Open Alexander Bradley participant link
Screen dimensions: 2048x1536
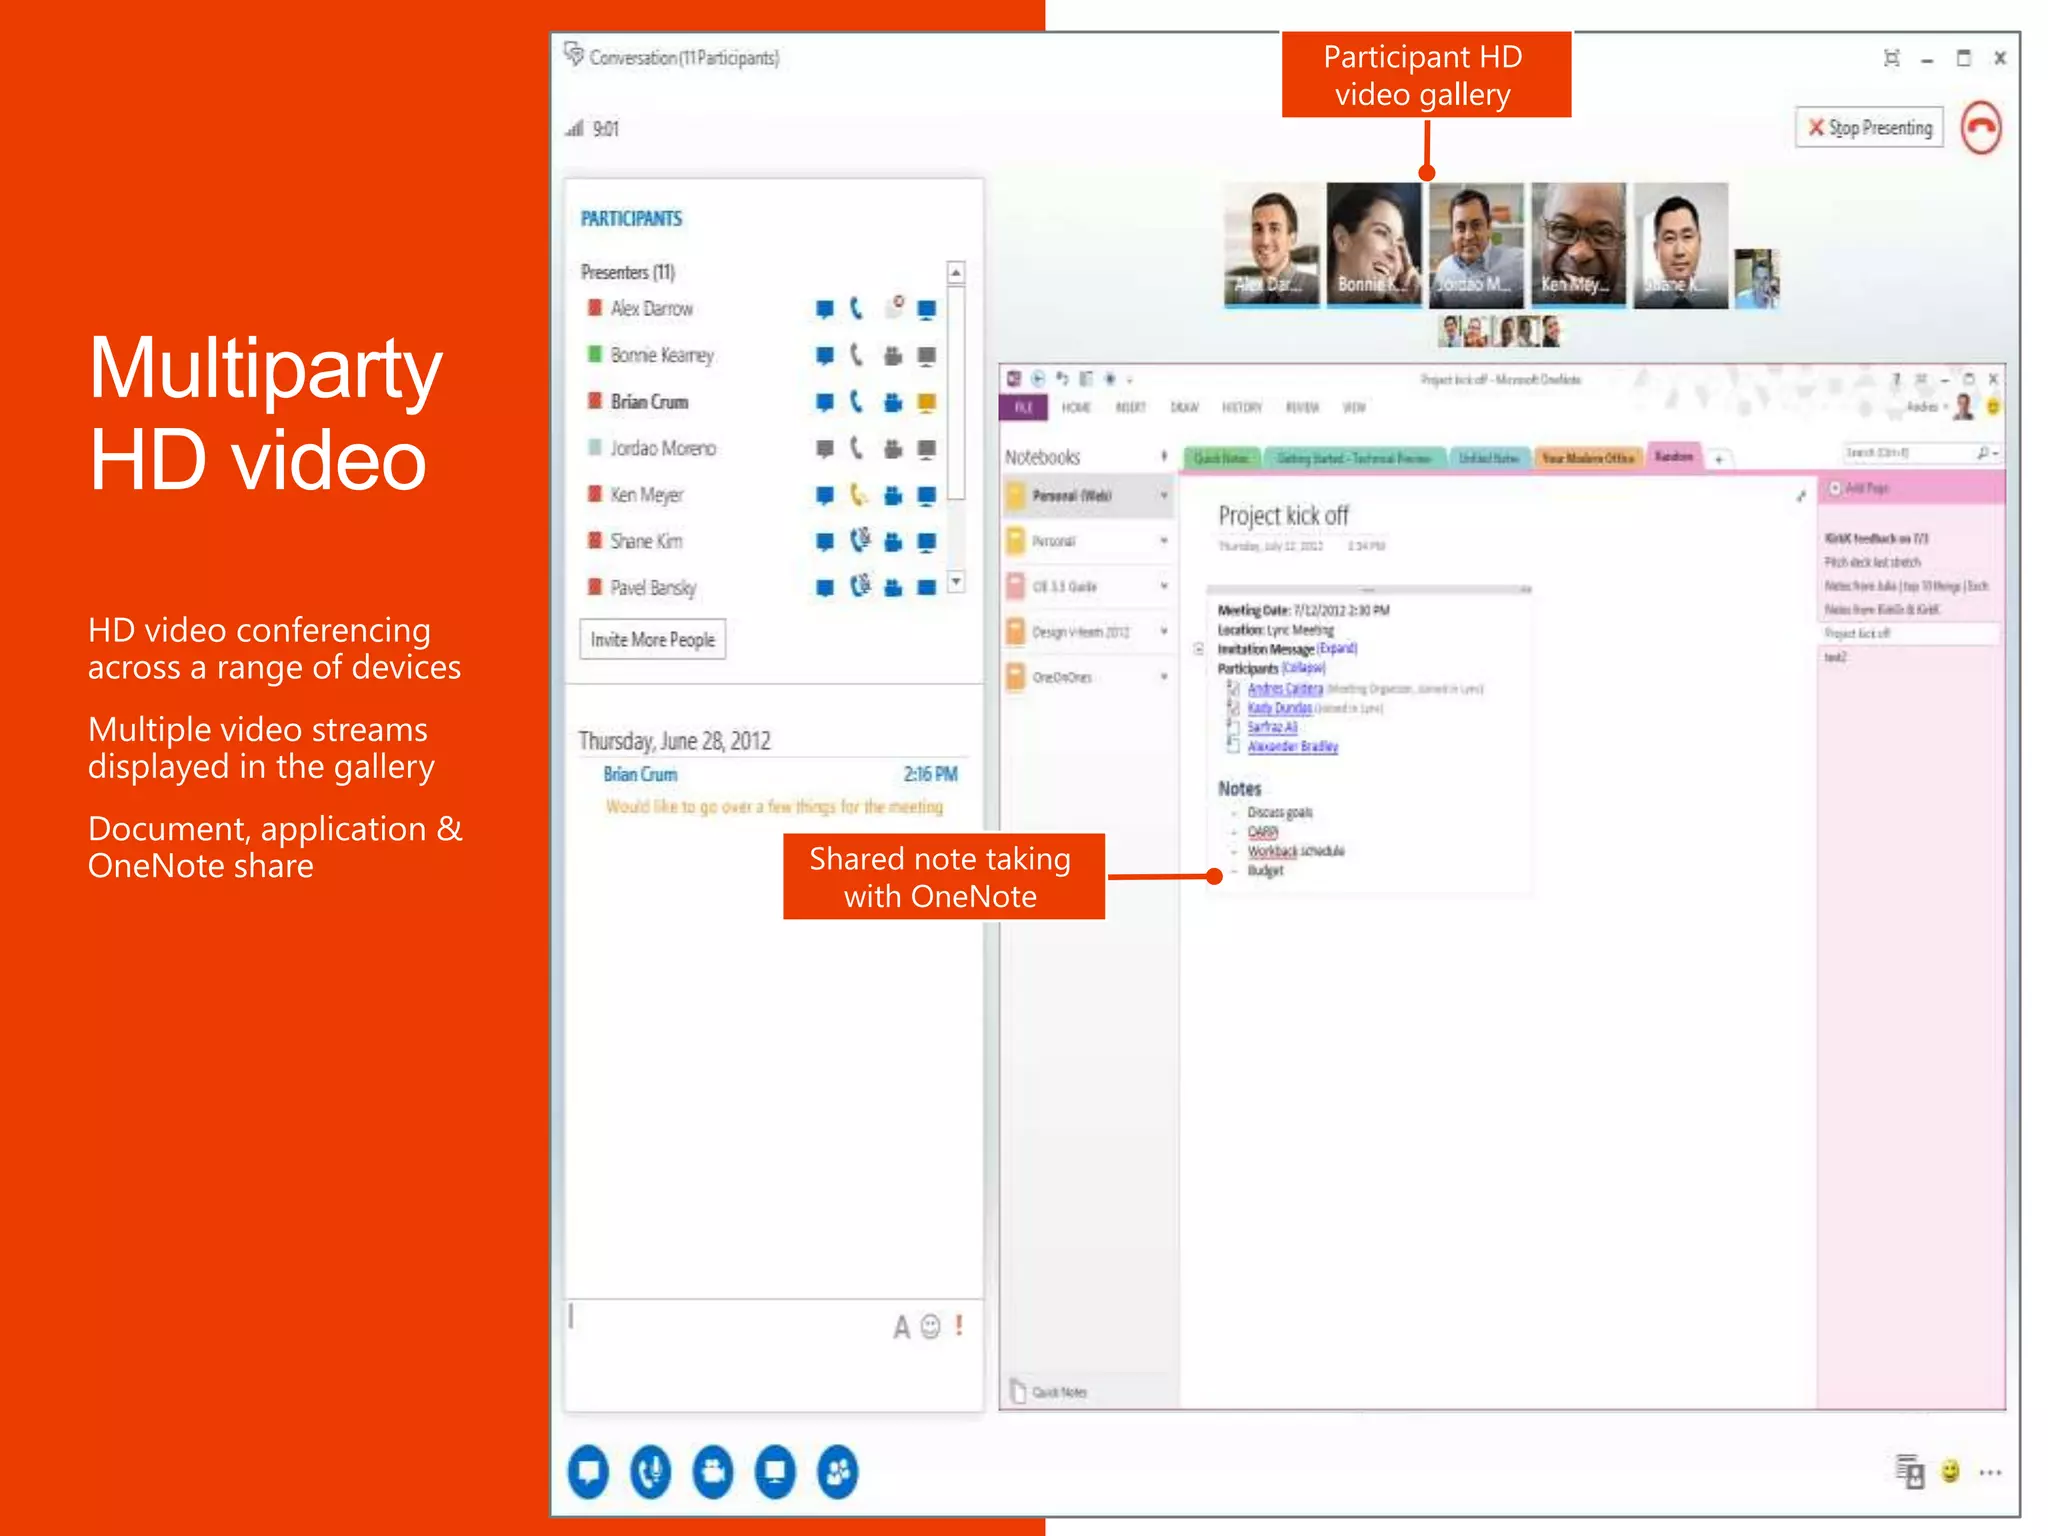1292,746
